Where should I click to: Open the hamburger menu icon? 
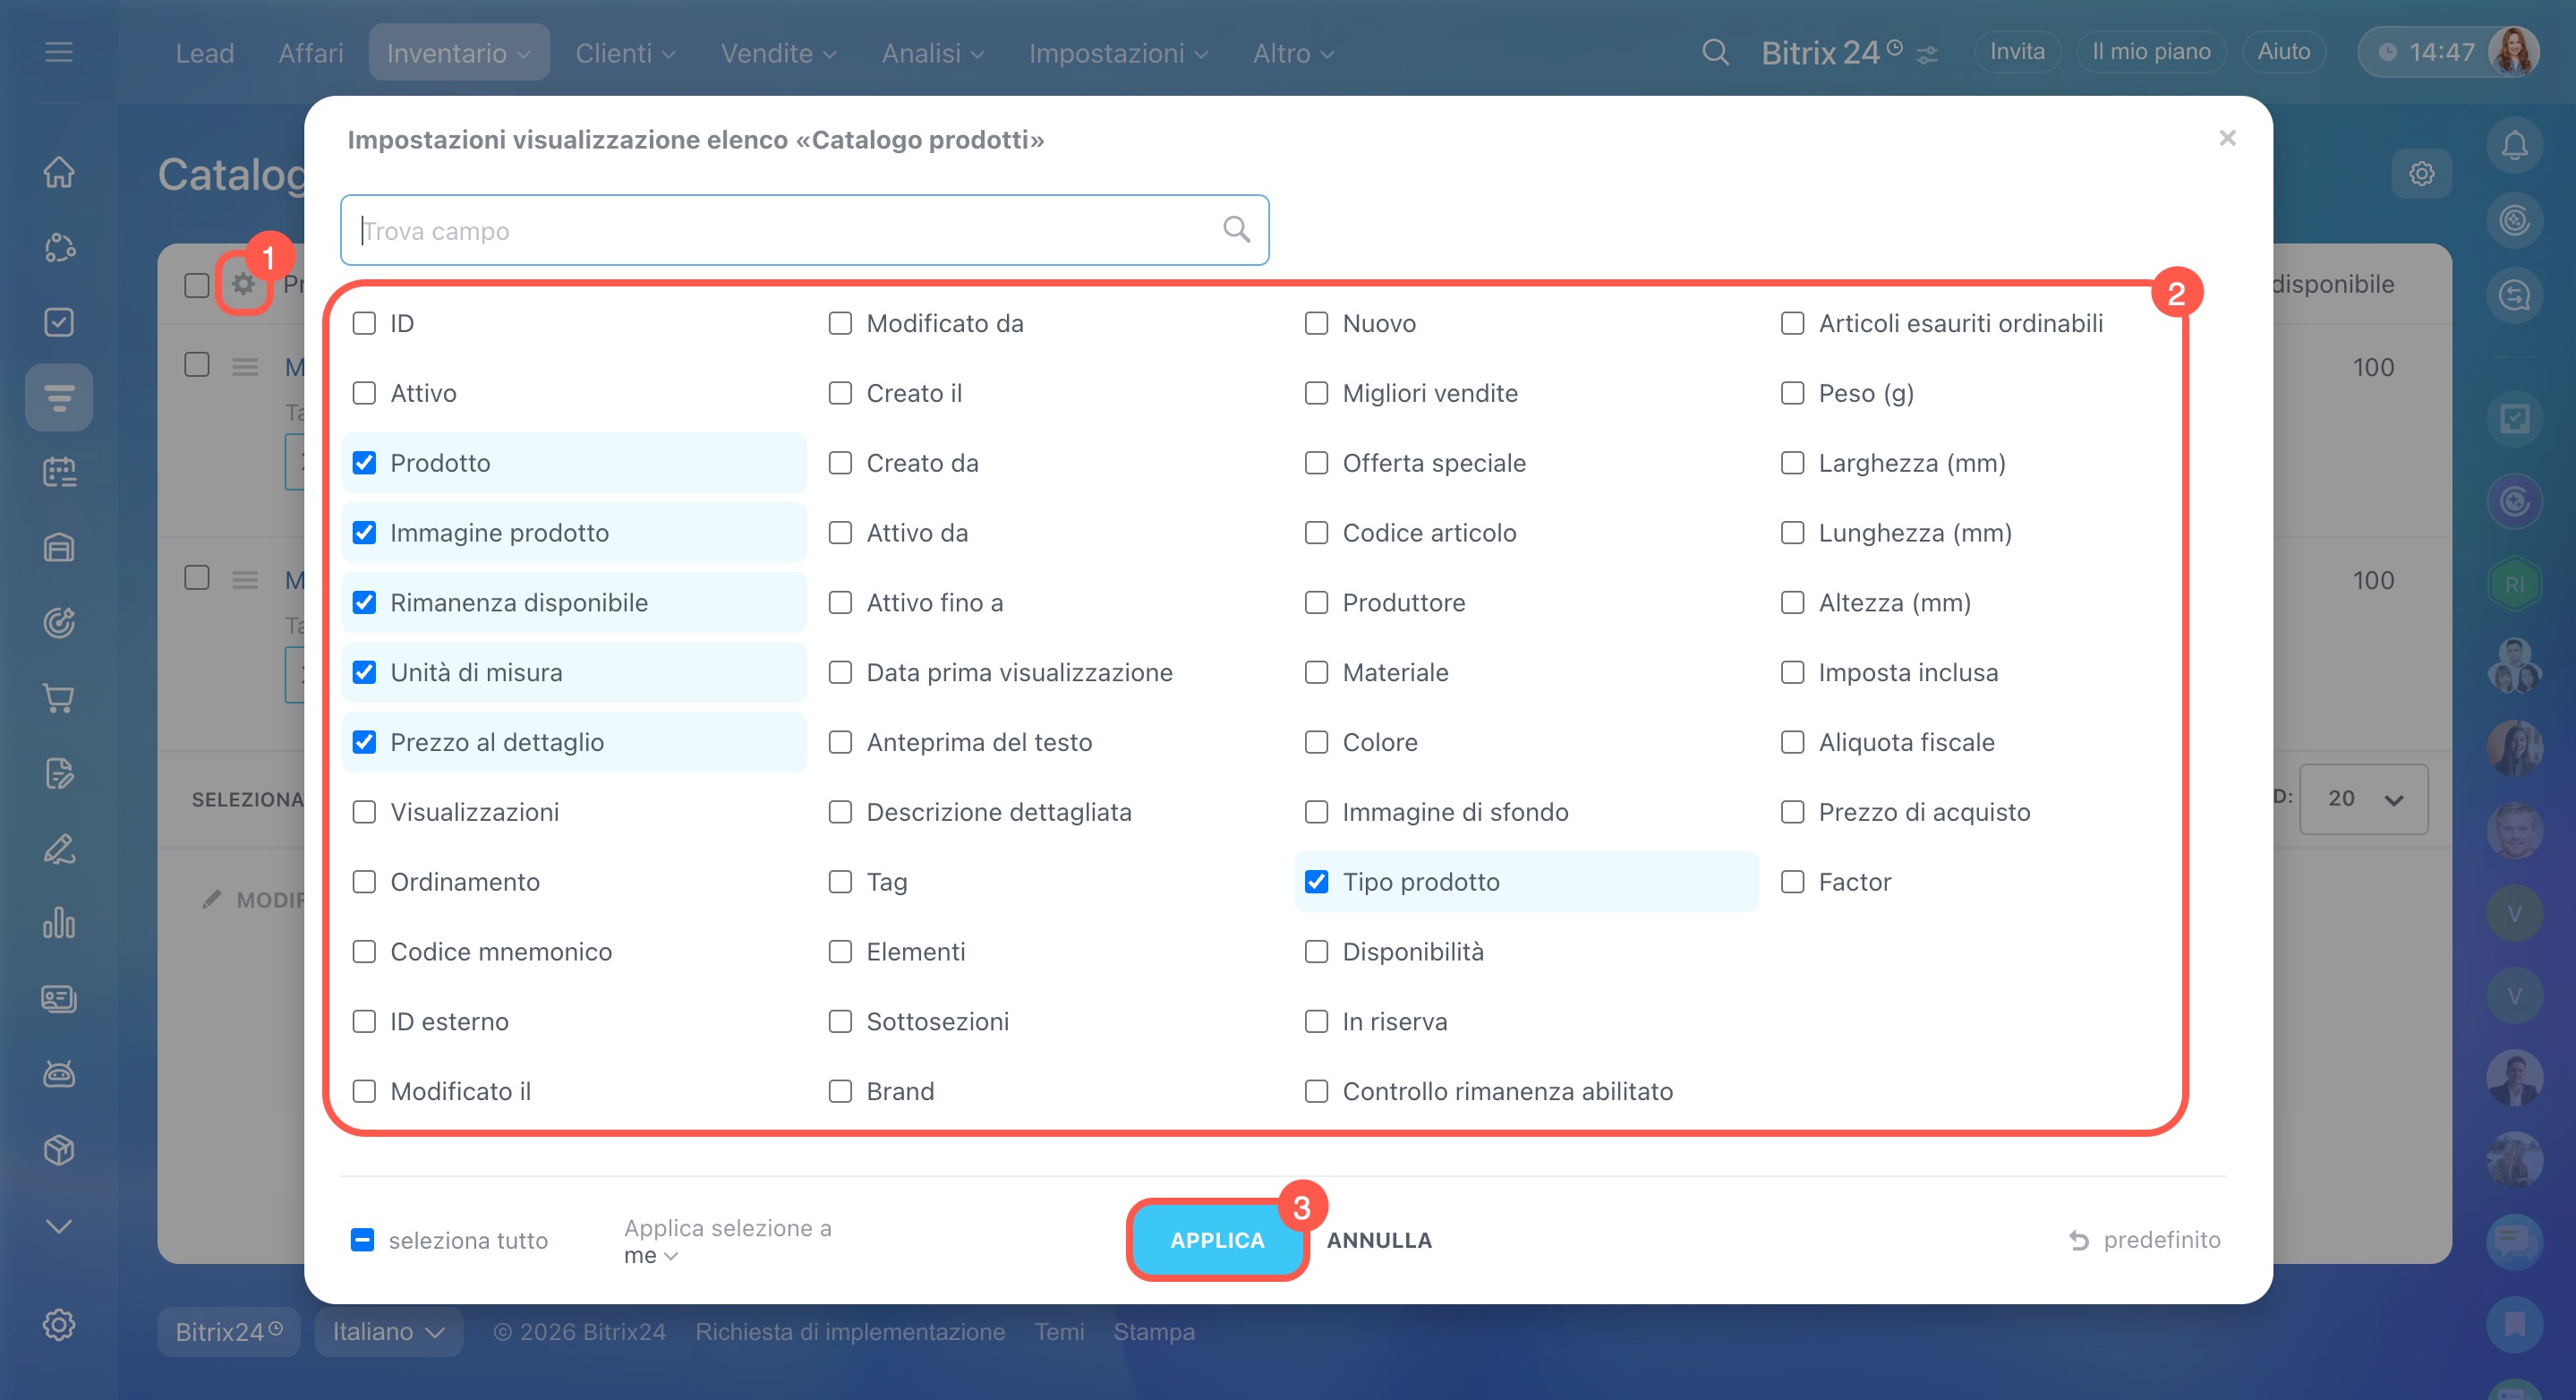[x=59, y=52]
